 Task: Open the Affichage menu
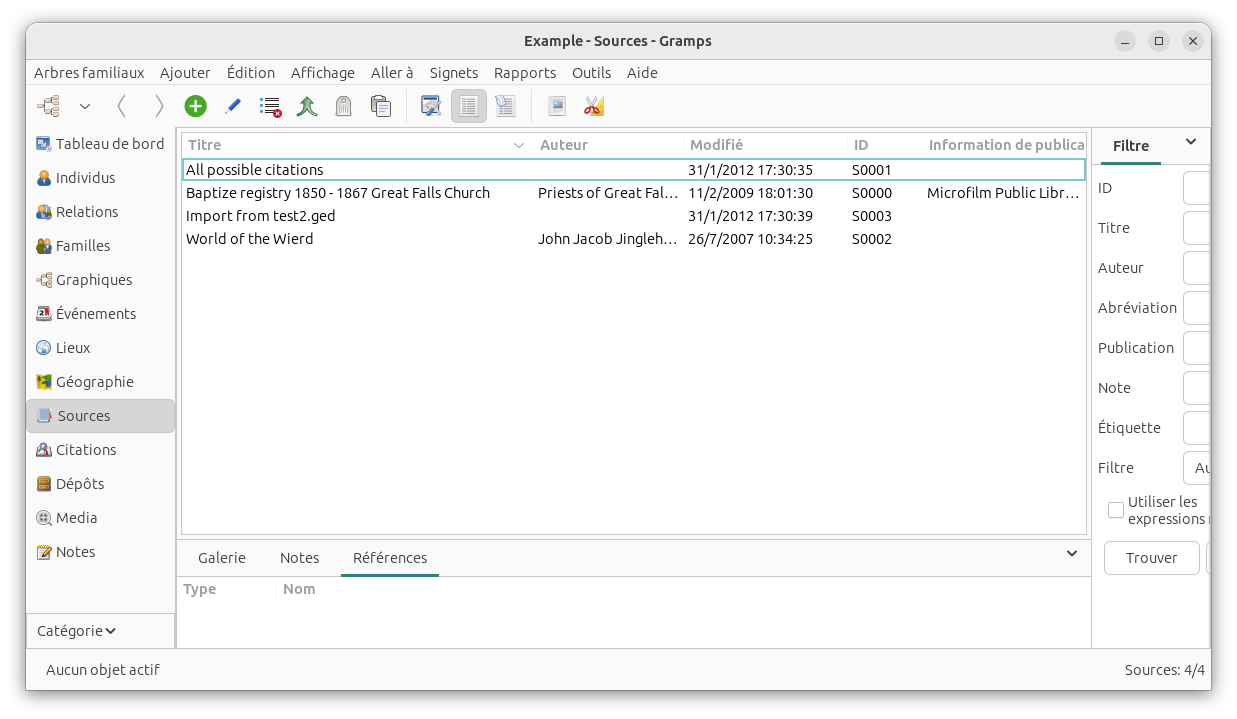[323, 73]
